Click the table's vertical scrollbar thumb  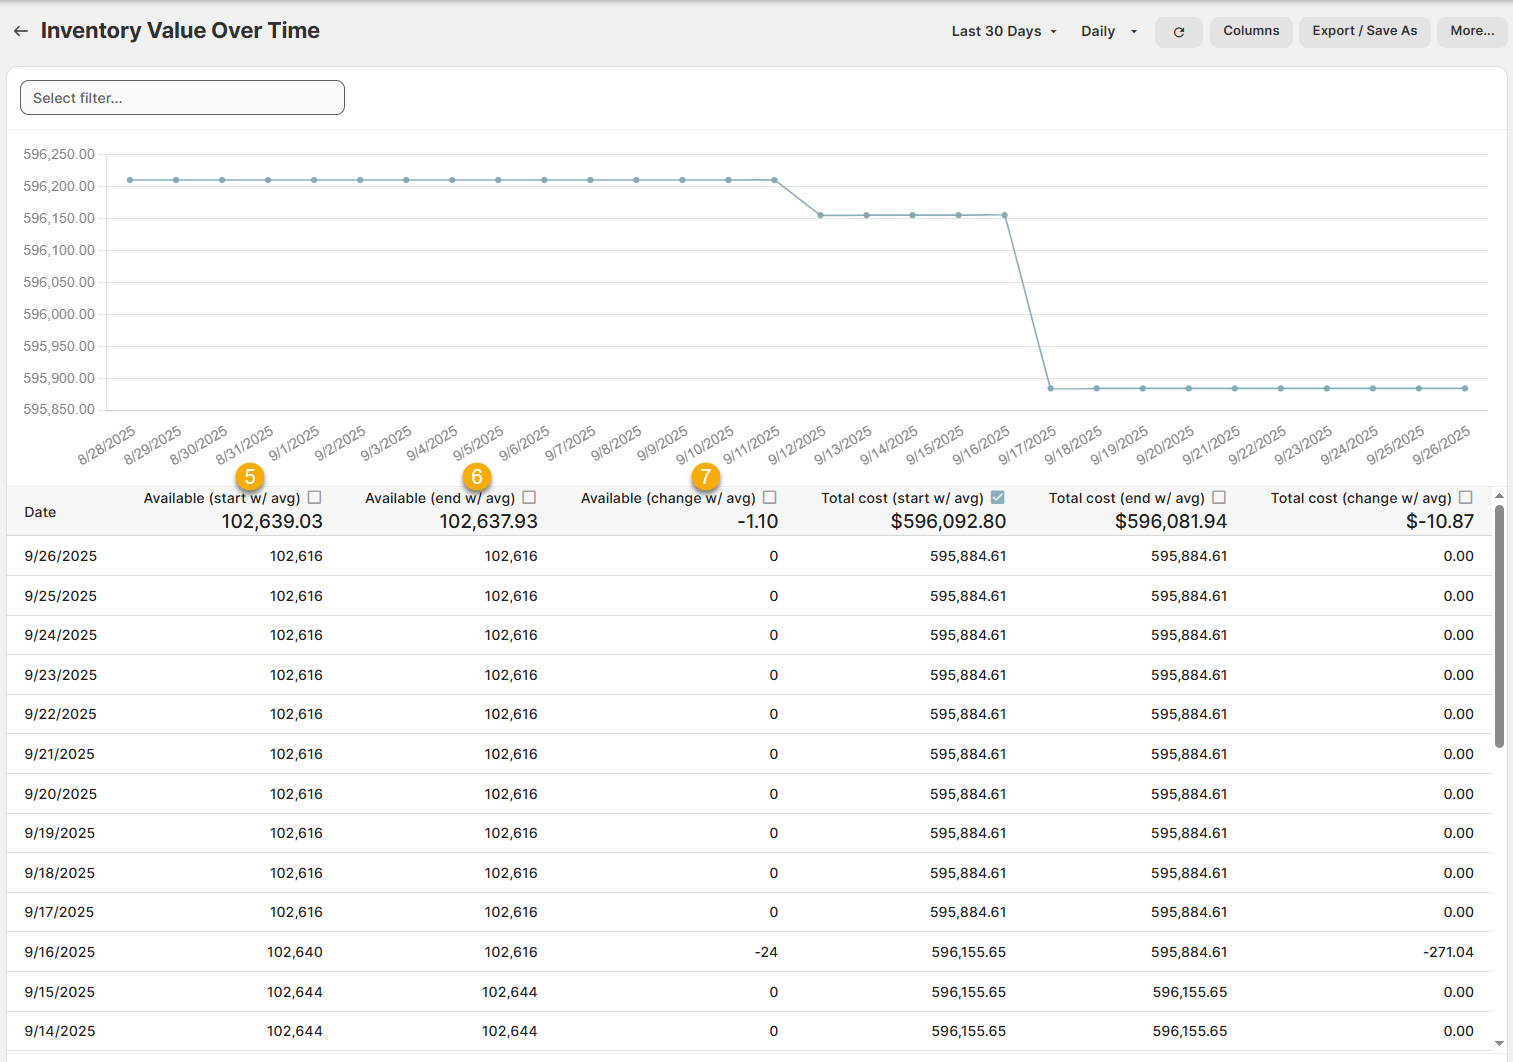tap(1499, 626)
